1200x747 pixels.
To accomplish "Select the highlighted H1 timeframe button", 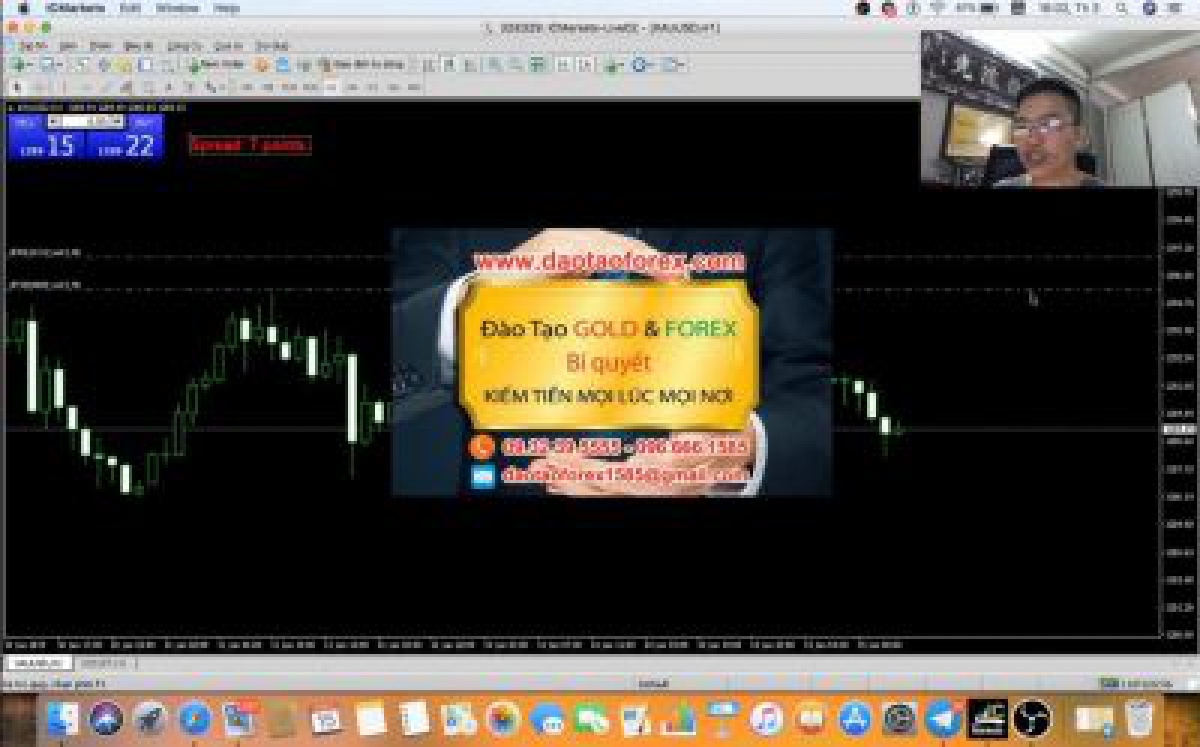I will tap(331, 87).
